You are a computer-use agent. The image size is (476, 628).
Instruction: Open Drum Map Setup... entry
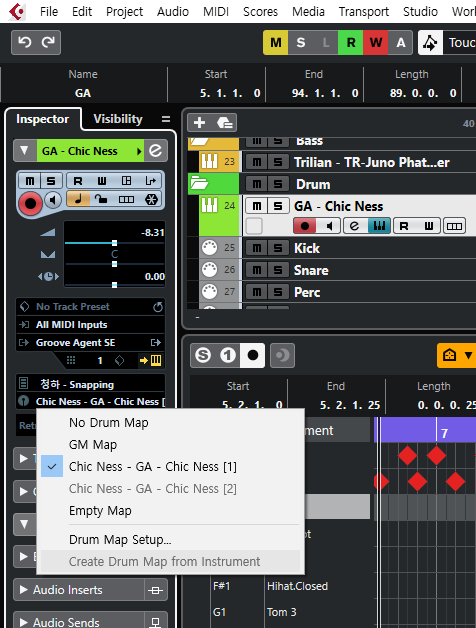tap(170, 539)
